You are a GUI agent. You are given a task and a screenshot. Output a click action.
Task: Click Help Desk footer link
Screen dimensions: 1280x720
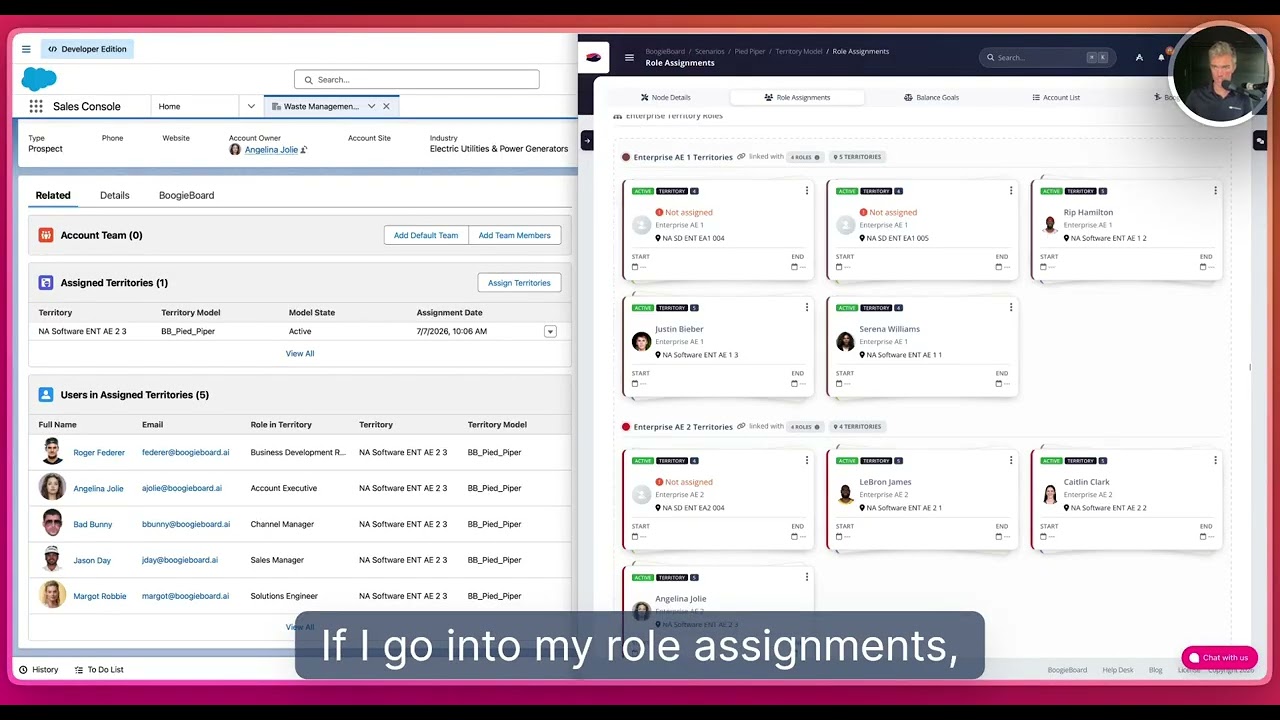[1118, 670]
